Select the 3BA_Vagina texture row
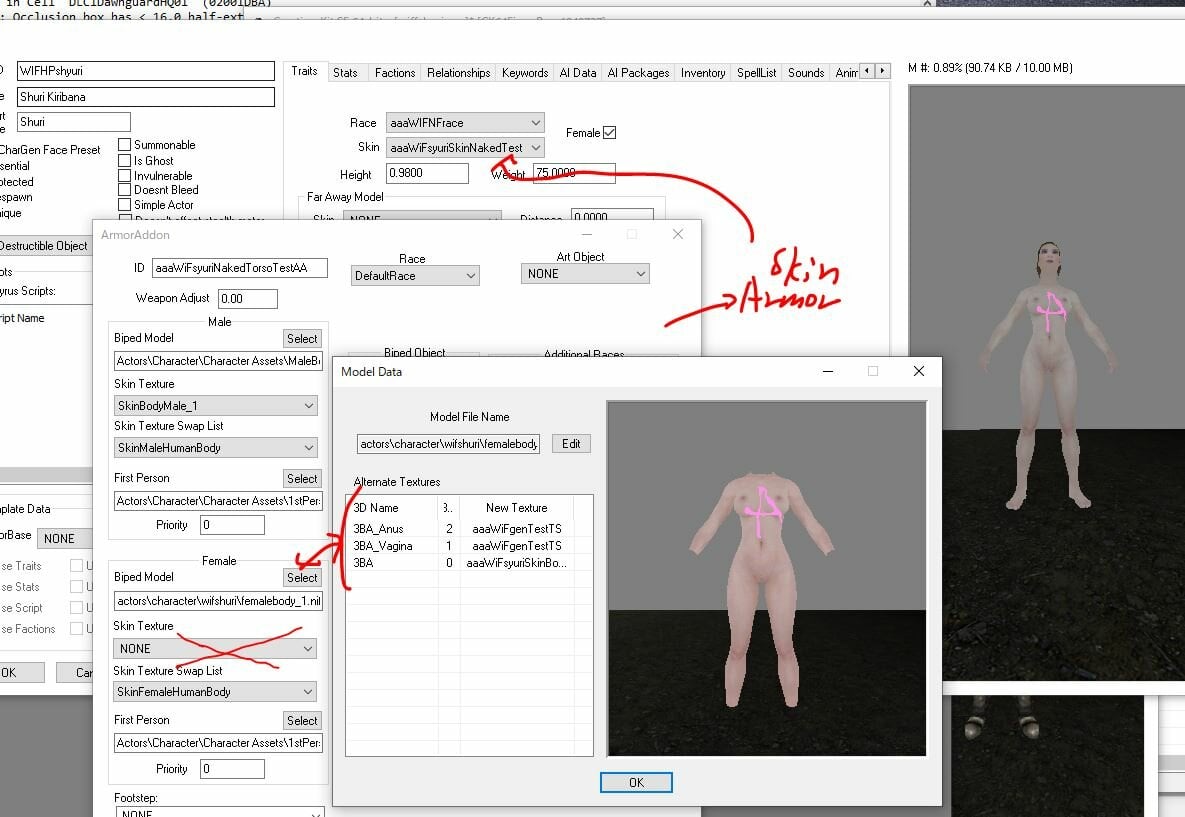Viewport: 1185px width, 817px height. [469, 546]
